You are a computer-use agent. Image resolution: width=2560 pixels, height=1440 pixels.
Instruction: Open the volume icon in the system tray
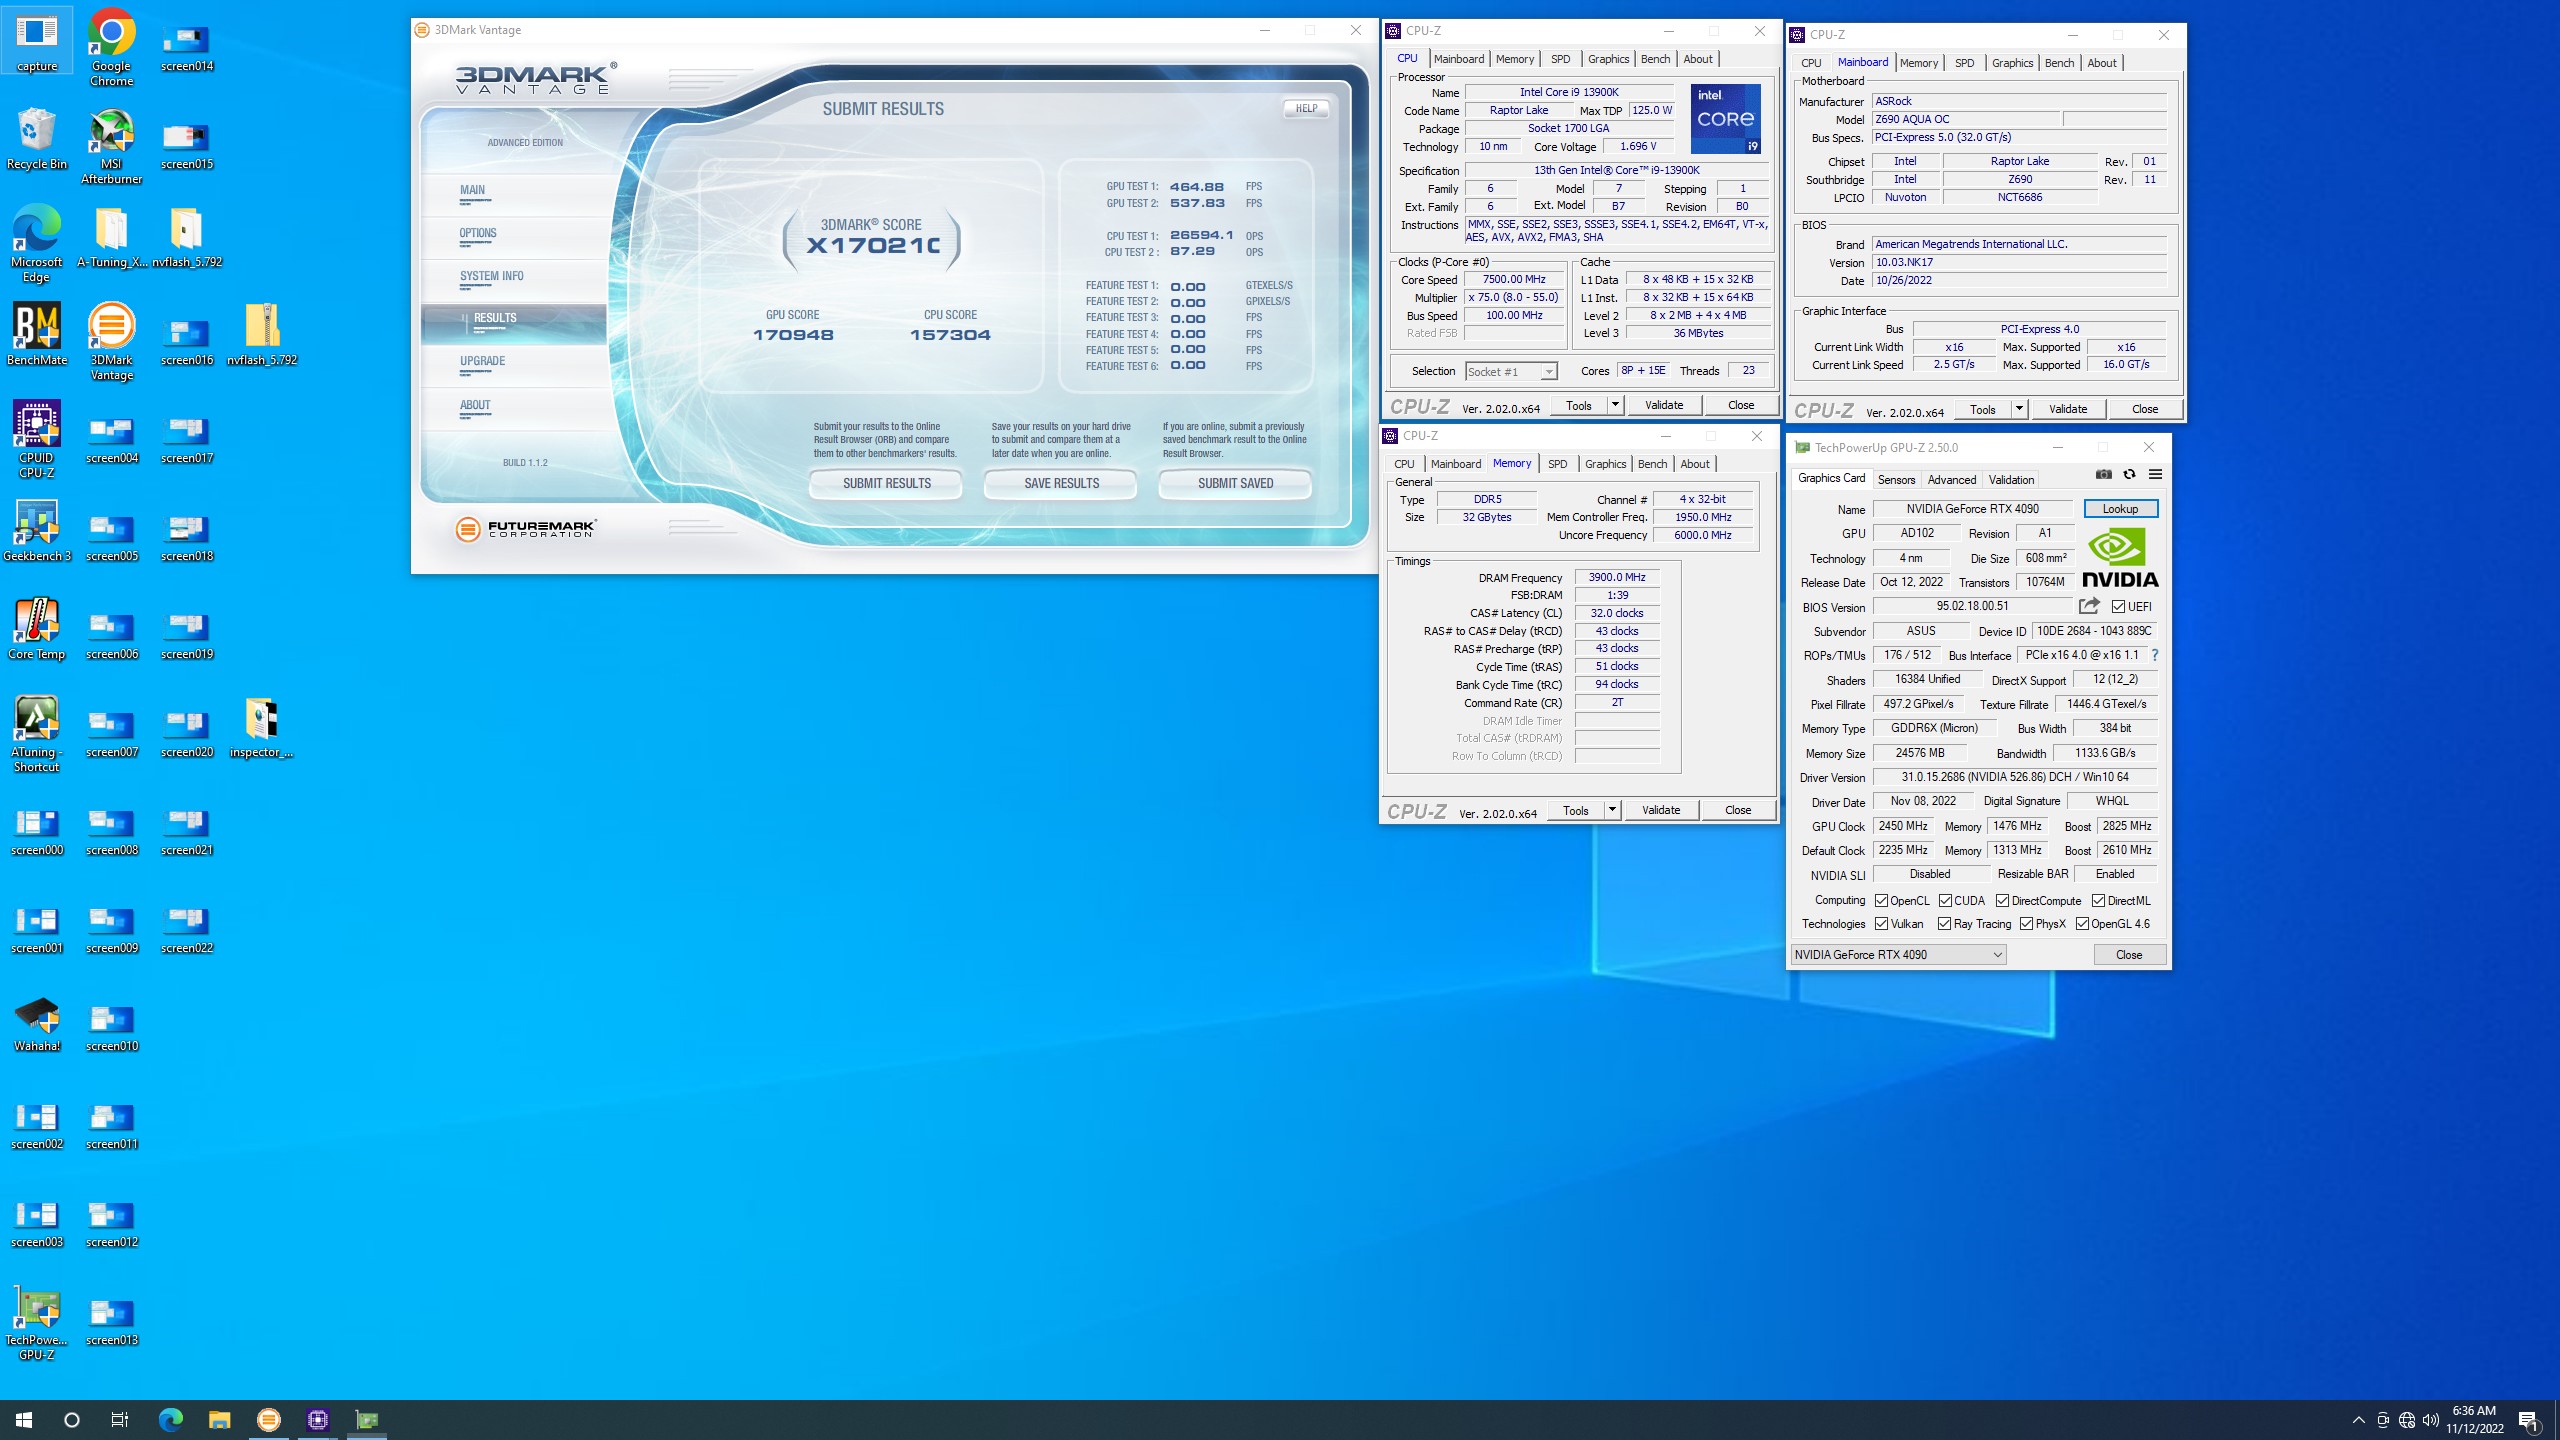2431,1420
